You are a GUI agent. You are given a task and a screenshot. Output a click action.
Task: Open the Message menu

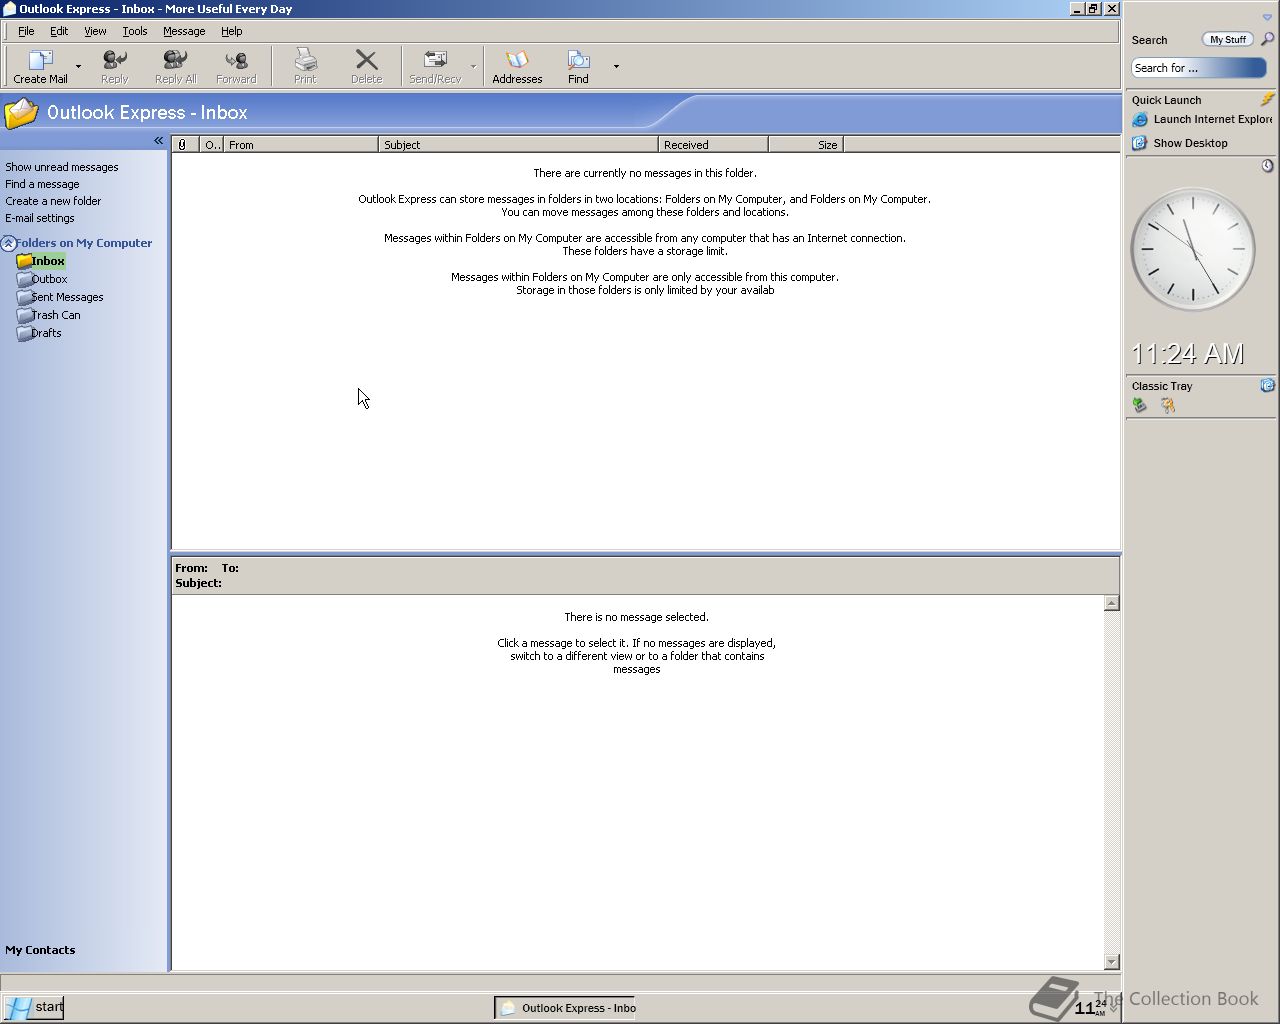(x=184, y=31)
